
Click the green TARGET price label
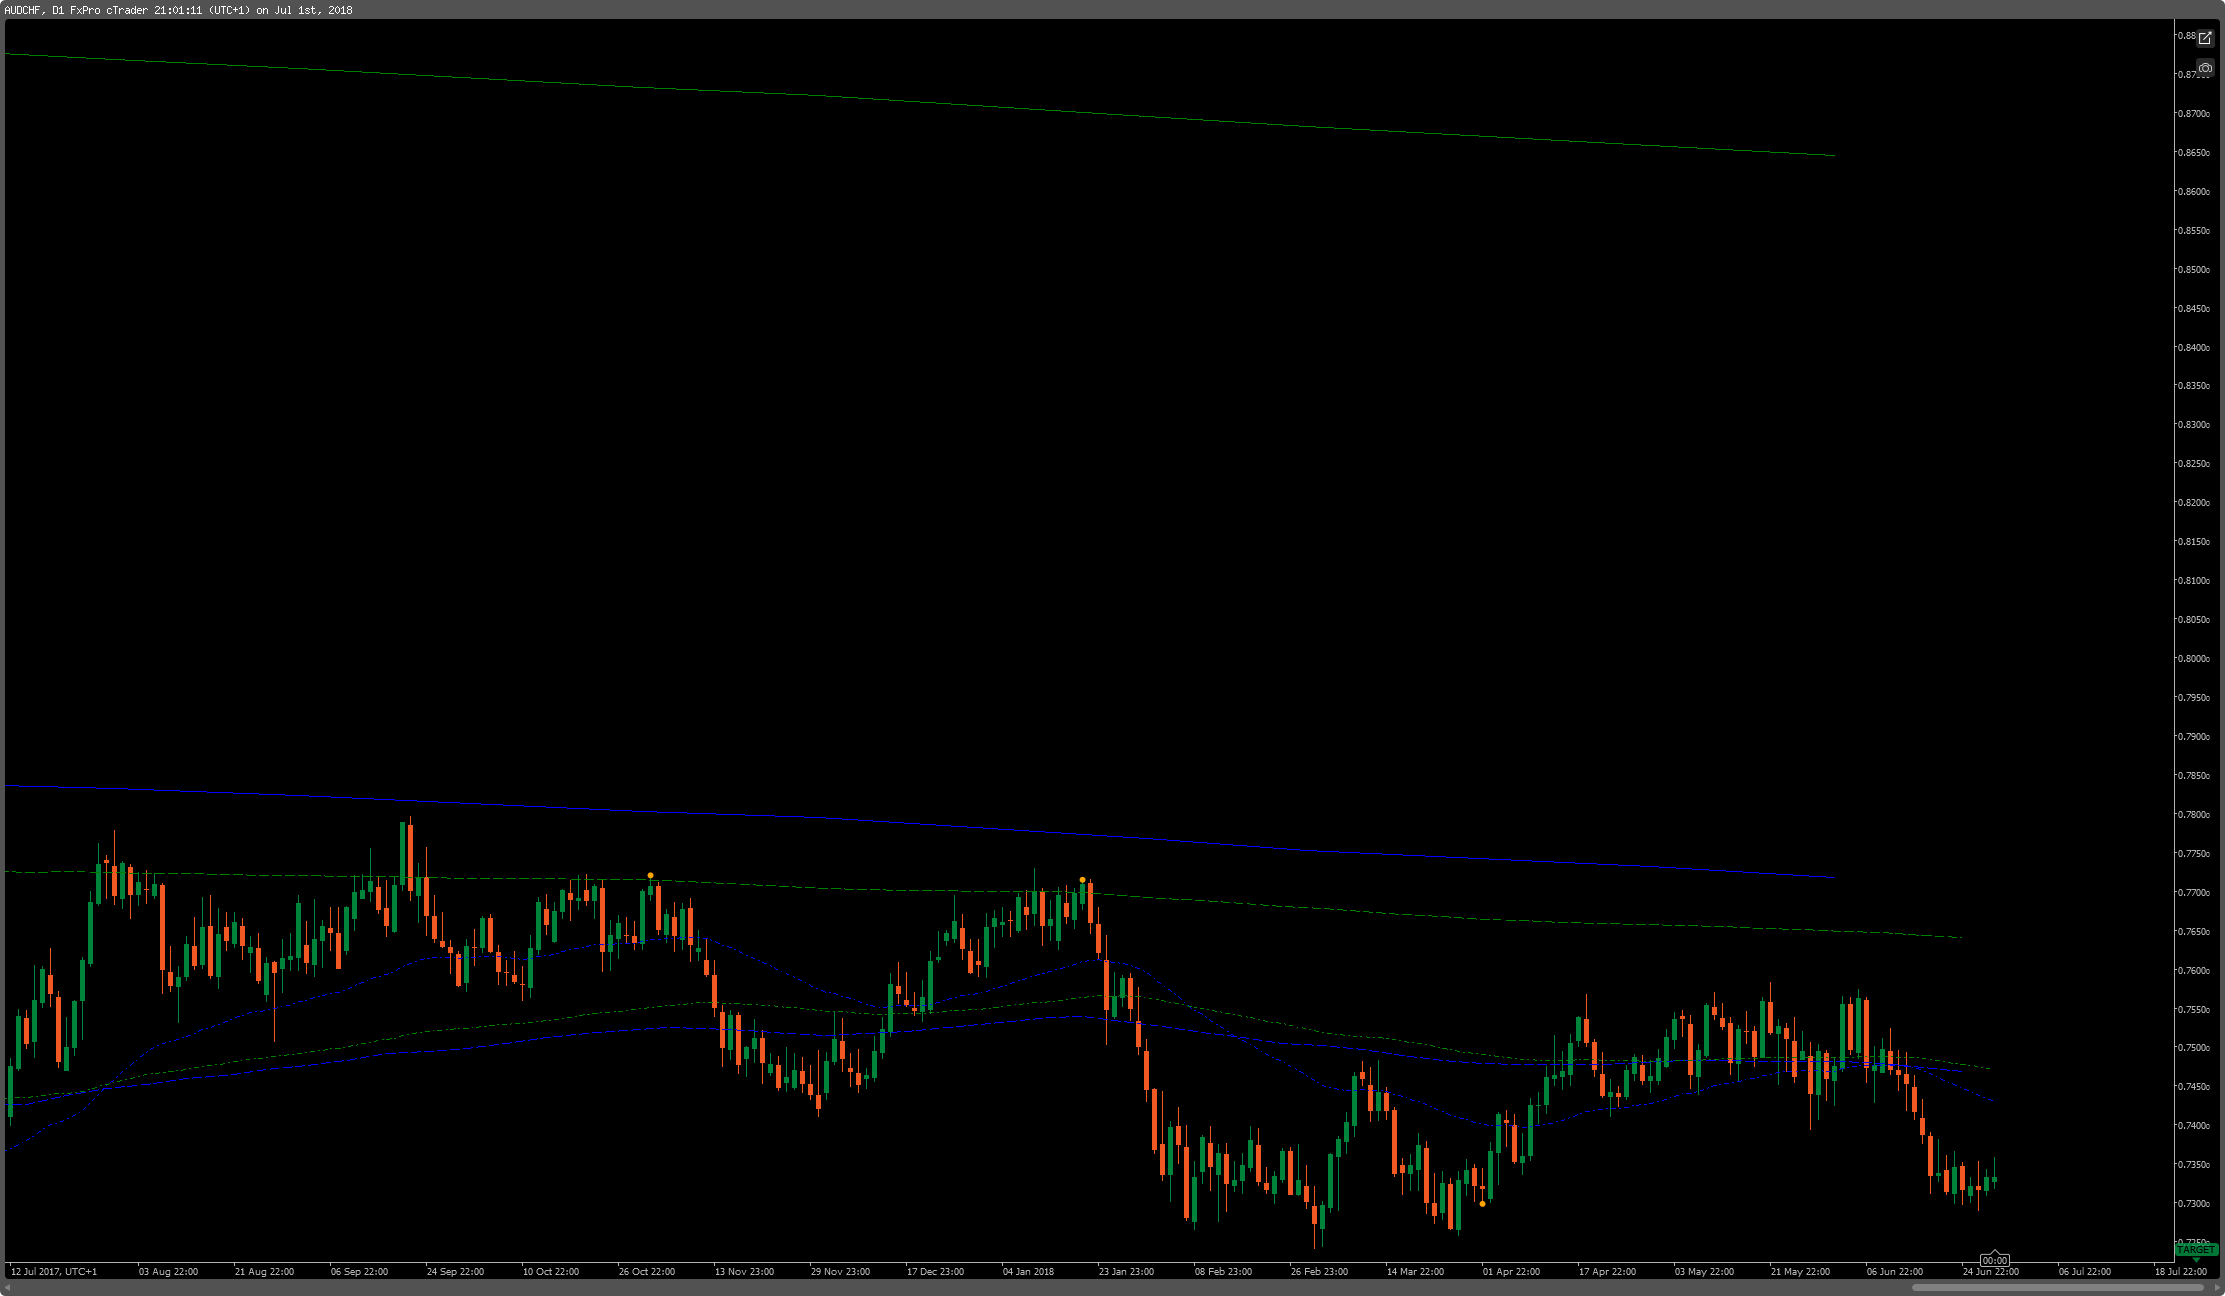tap(2196, 1250)
